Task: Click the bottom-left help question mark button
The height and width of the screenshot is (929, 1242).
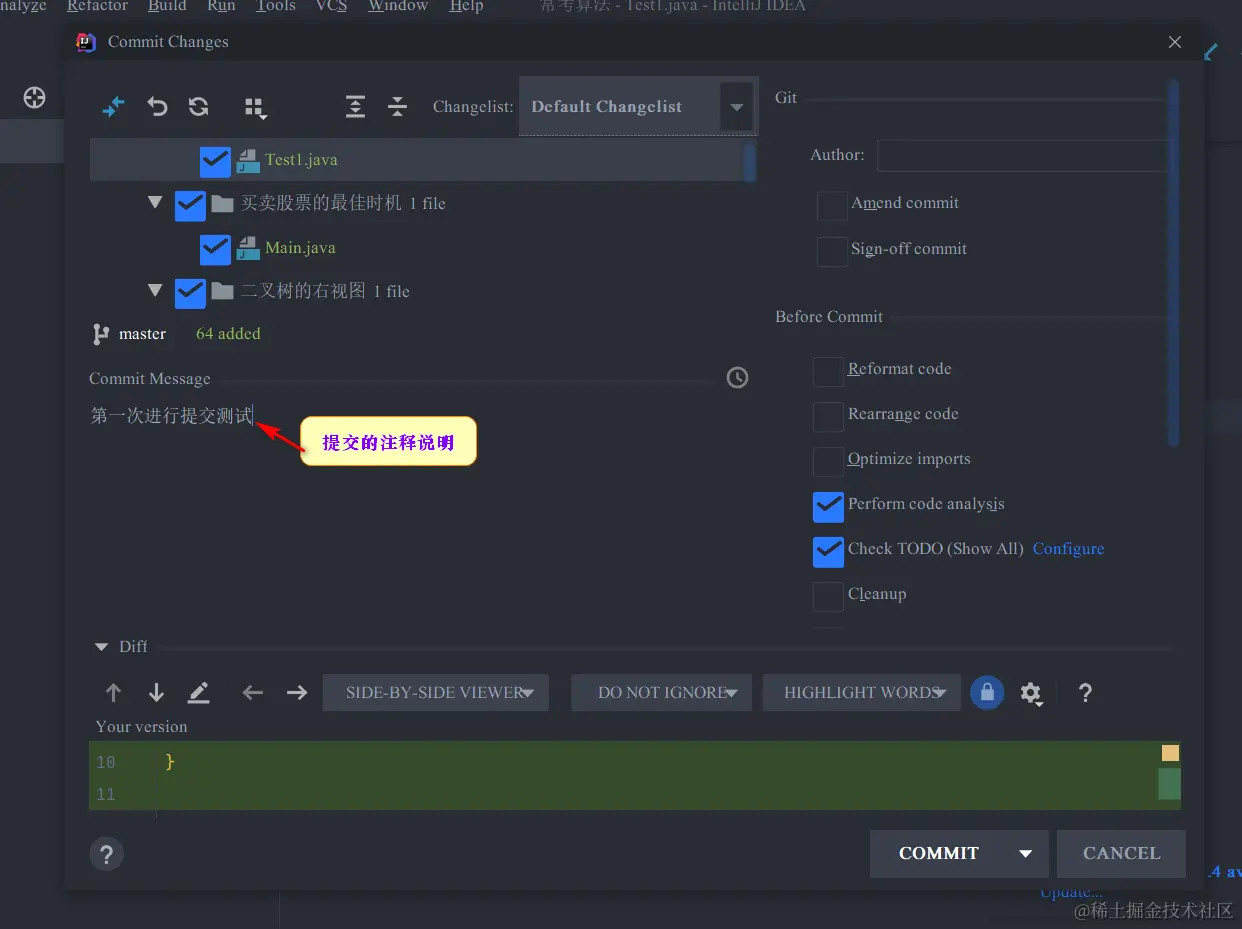Action: [107, 854]
